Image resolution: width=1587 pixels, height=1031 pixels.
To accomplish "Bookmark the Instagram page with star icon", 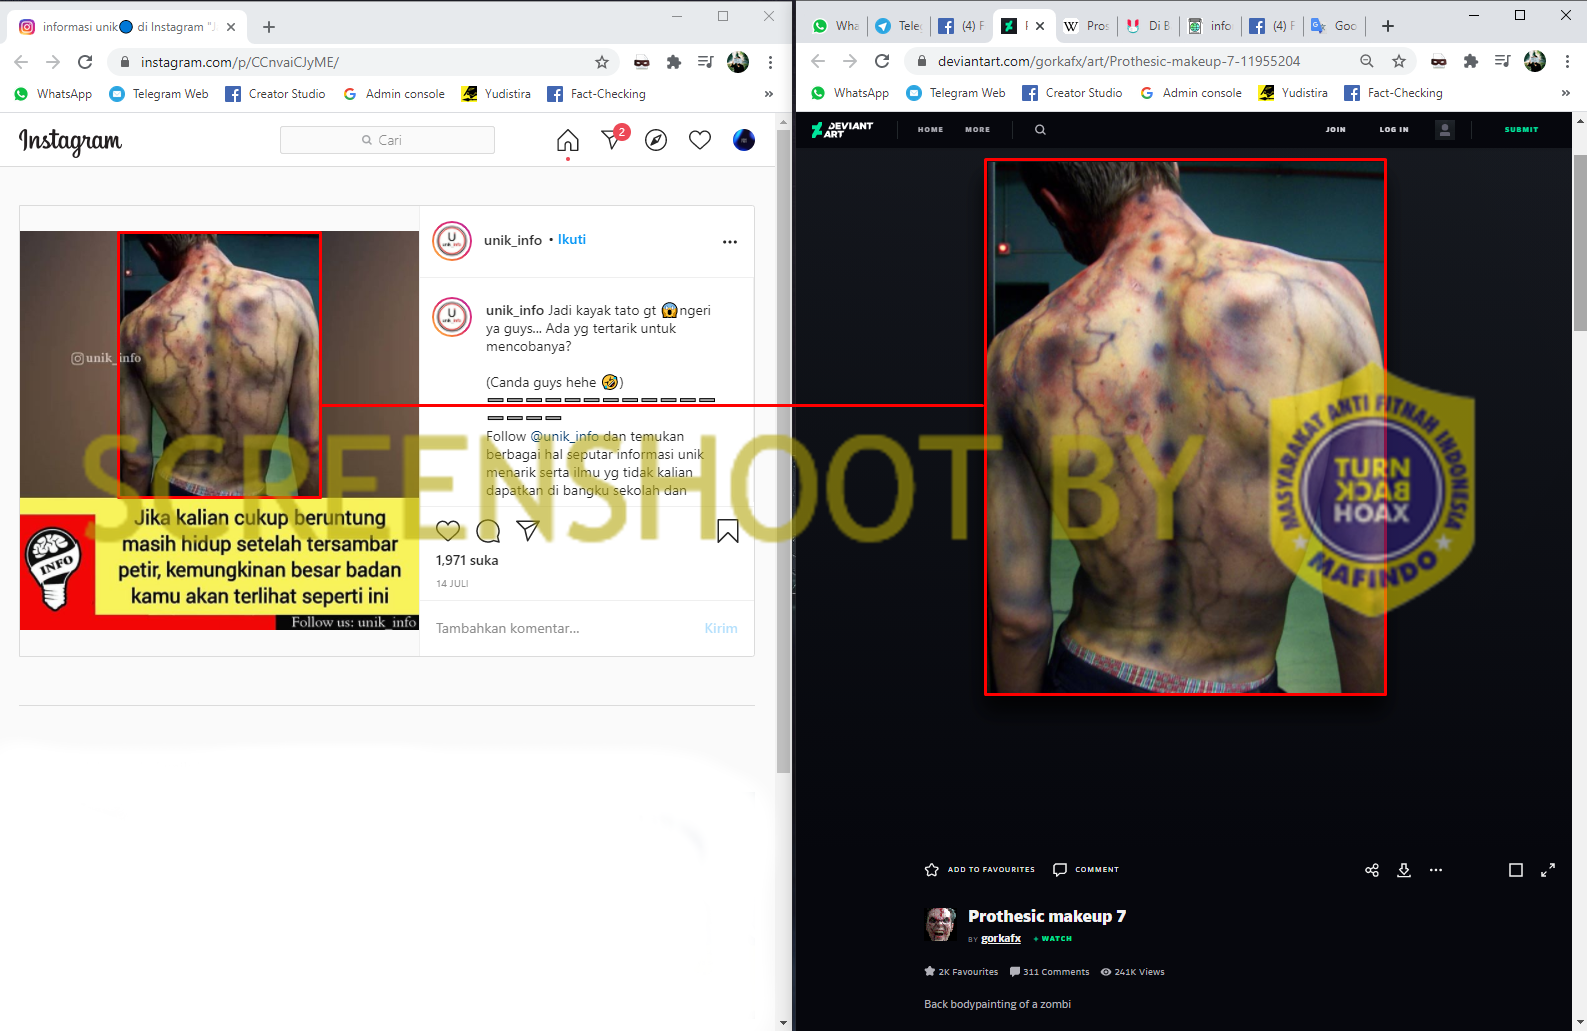I will (x=602, y=62).
